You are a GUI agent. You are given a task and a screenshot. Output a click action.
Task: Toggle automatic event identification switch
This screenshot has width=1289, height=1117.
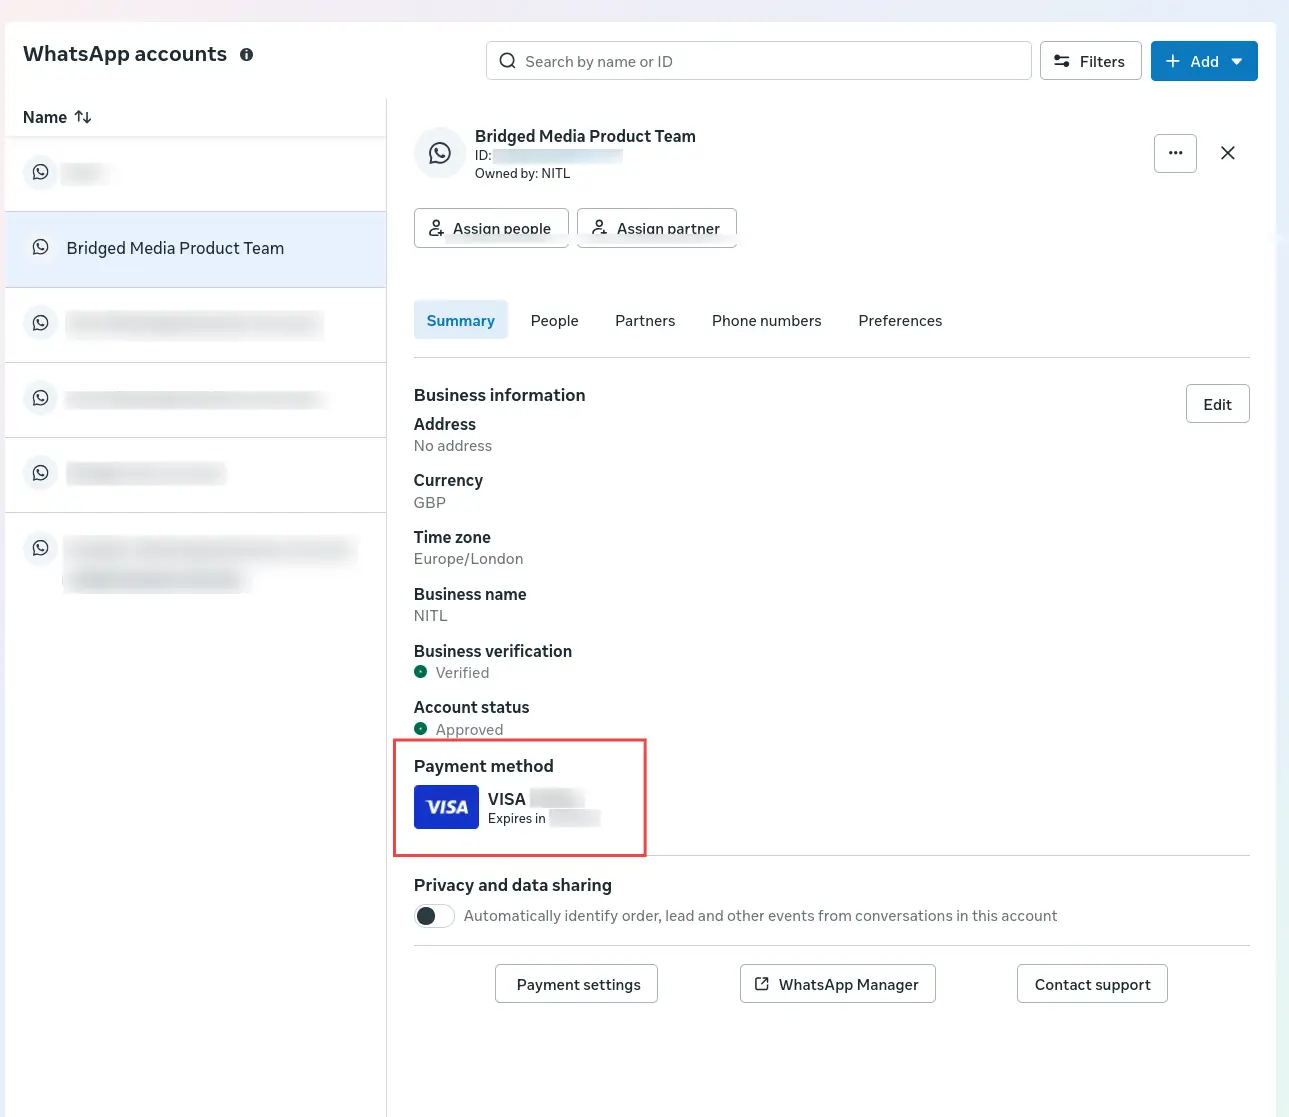coord(434,916)
